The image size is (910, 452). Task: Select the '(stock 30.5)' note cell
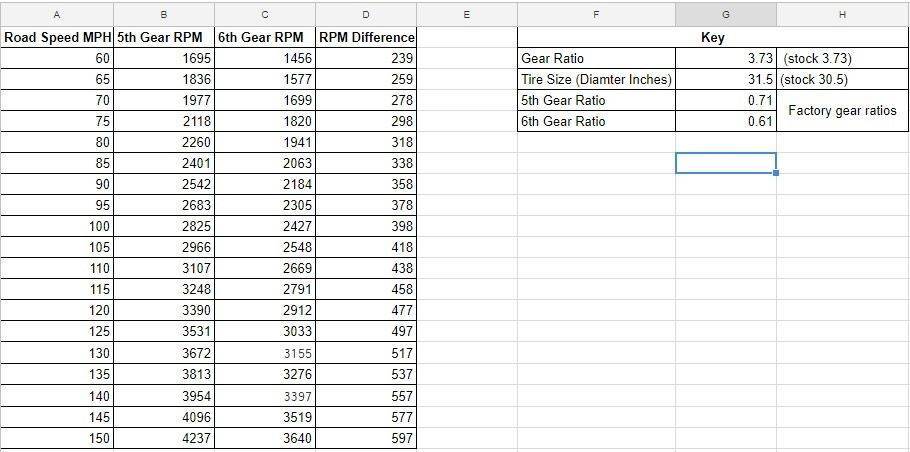click(x=842, y=79)
